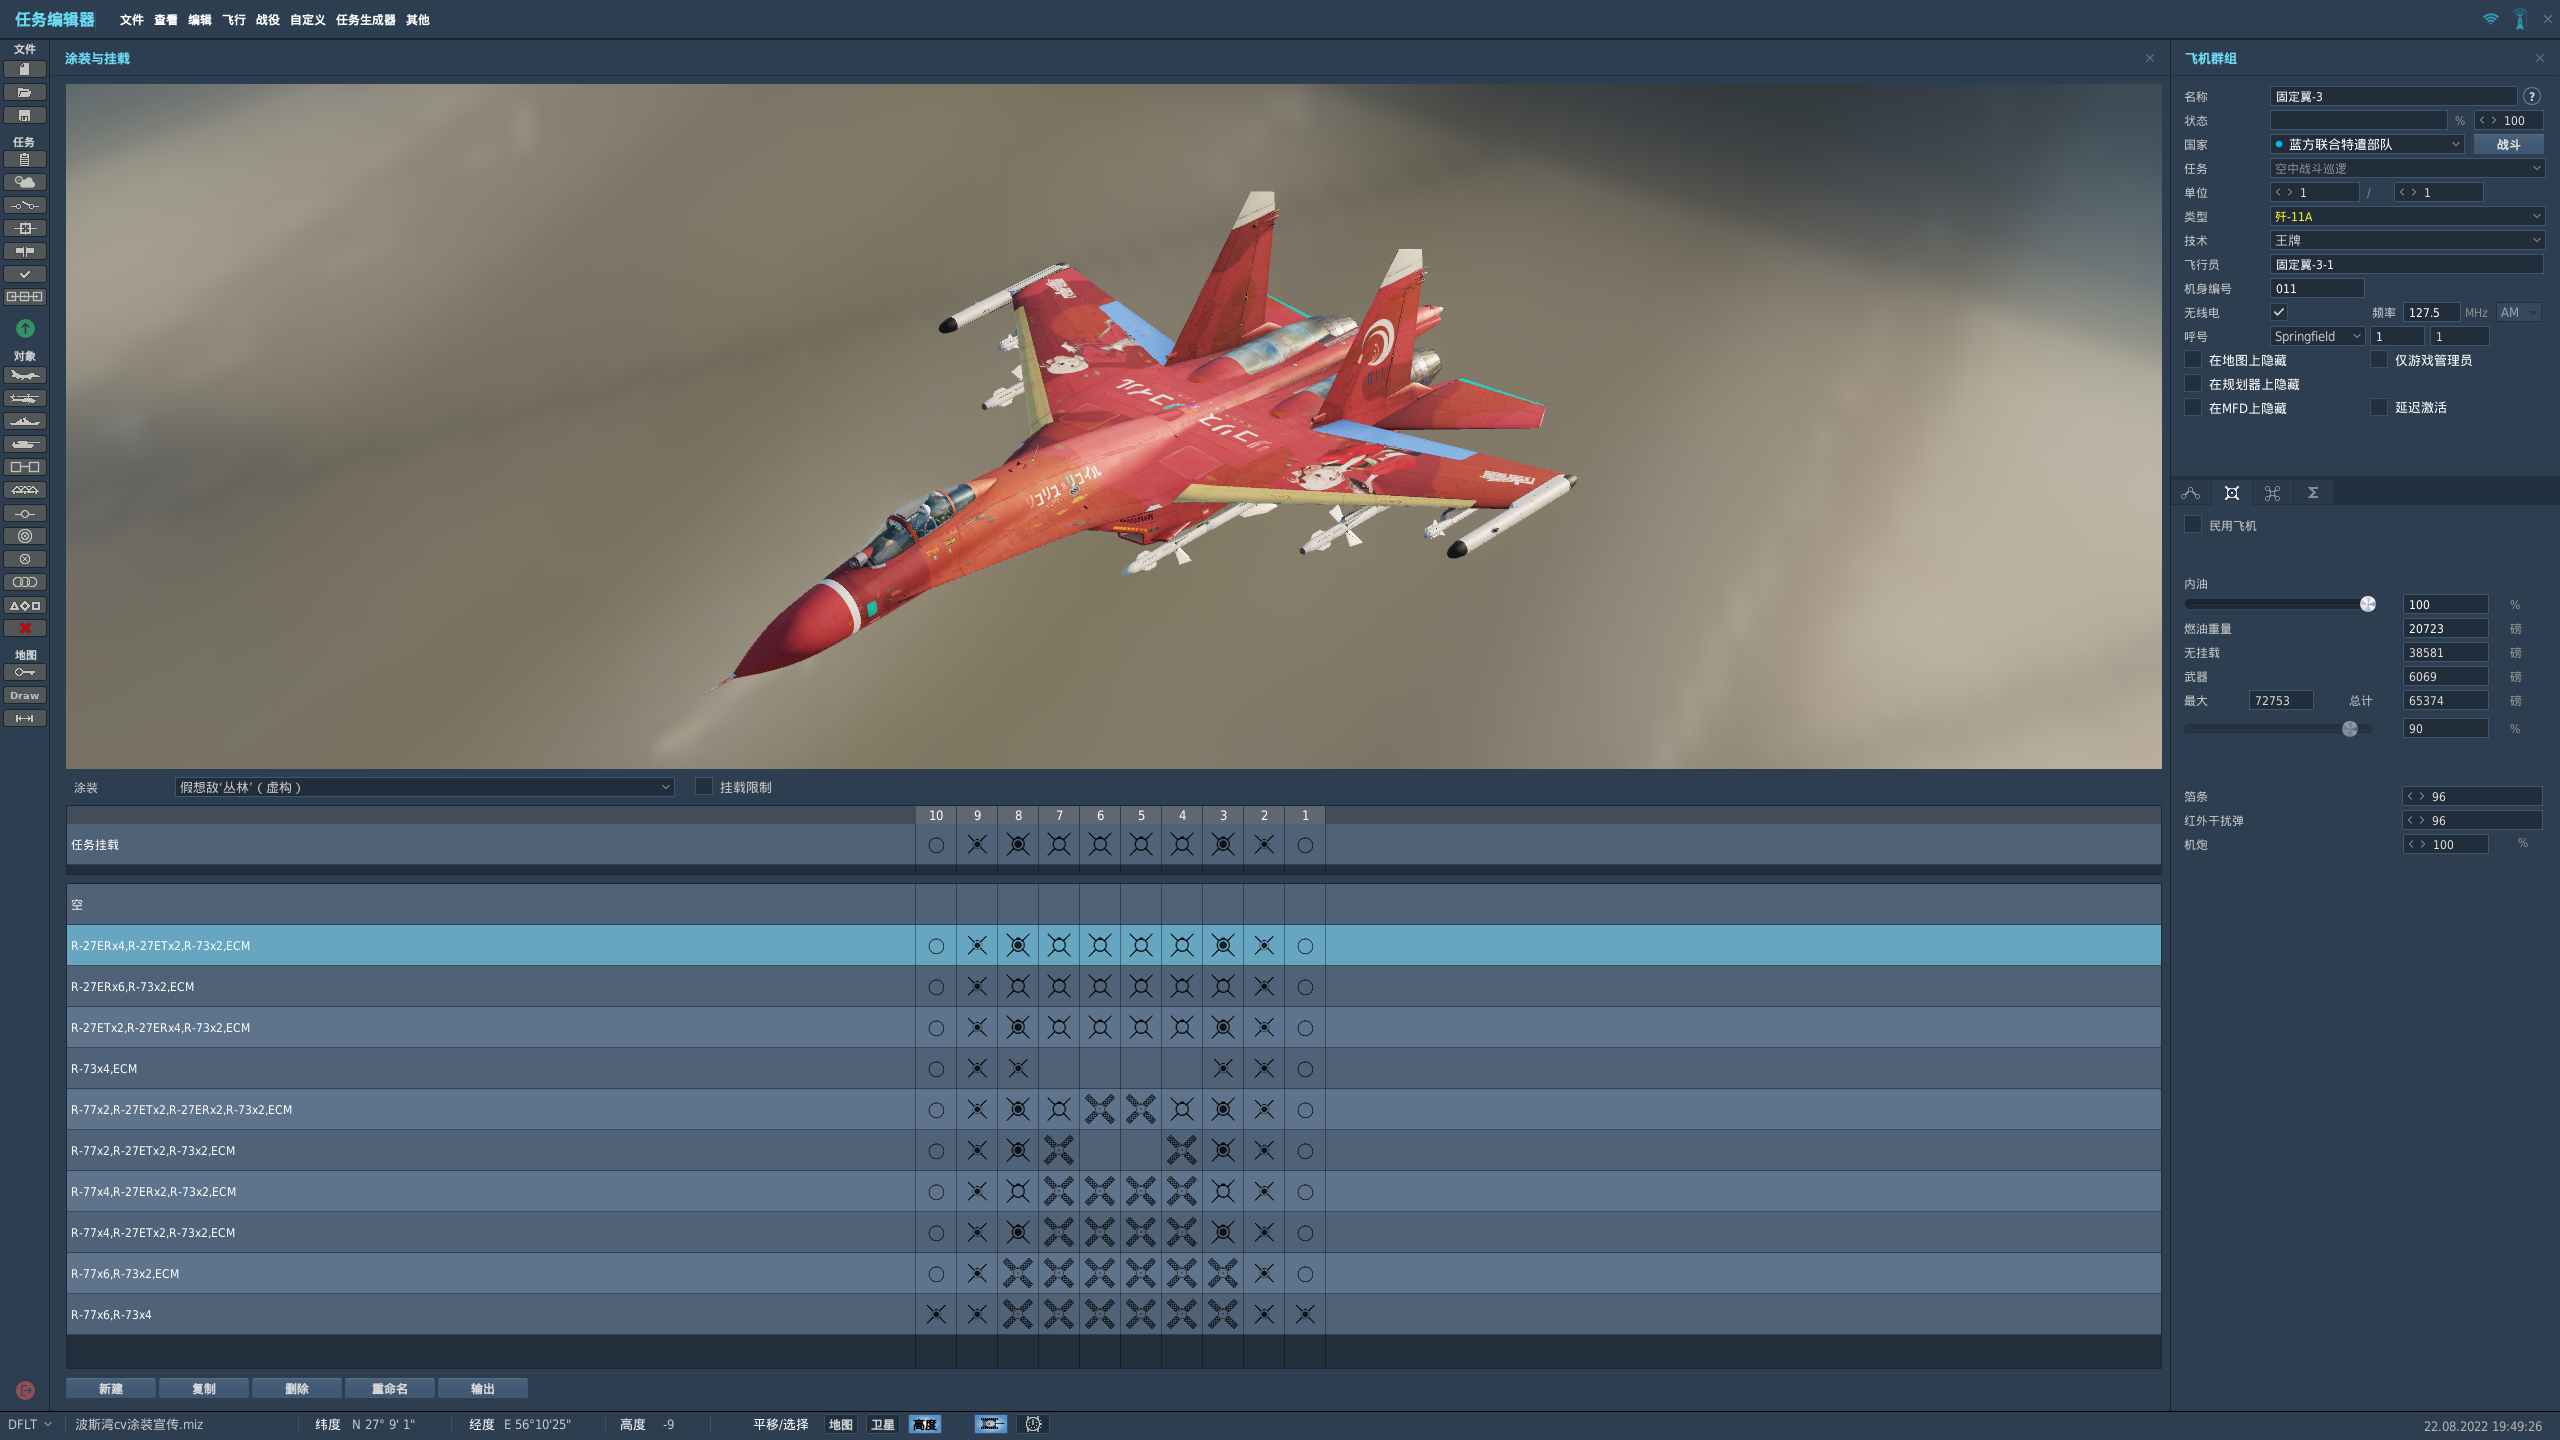Open the mission briefing icon
This screenshot has height=1440, width=2560.
(24, 159)
